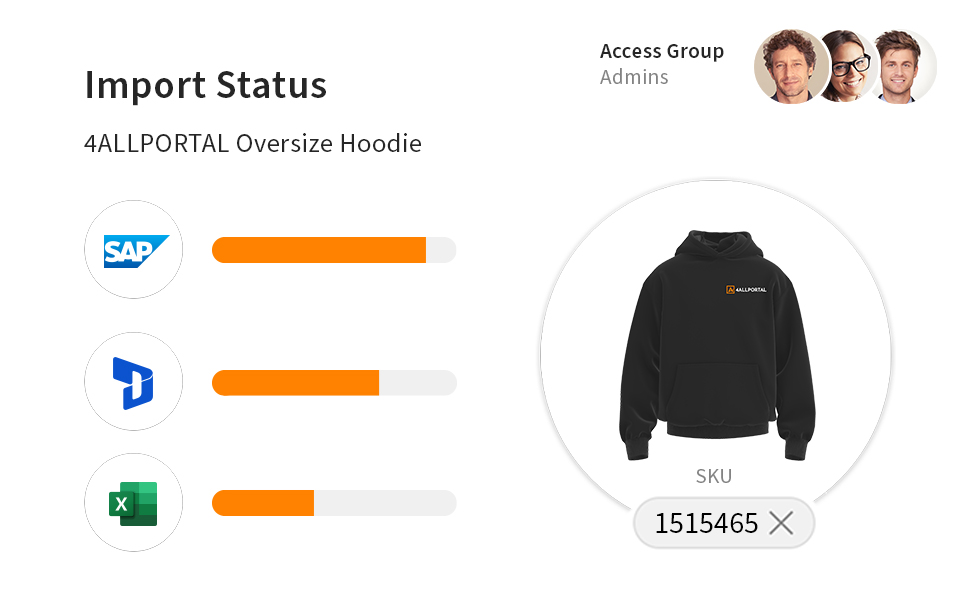Select the Admins group text

tap(634, 77)
